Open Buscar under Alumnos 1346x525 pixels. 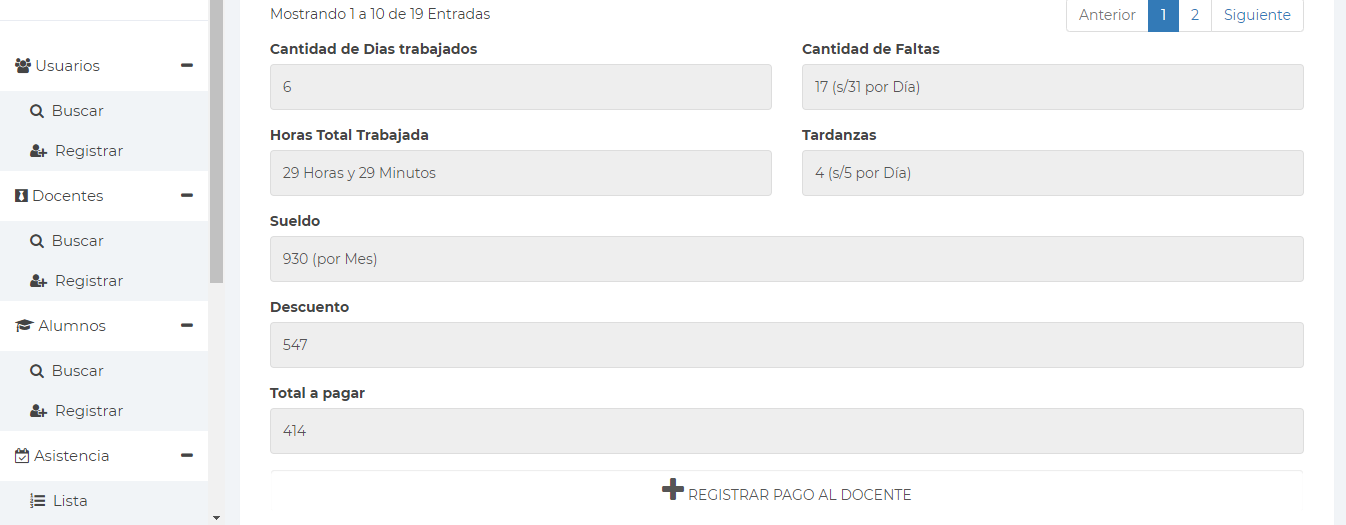pos(77,371)
